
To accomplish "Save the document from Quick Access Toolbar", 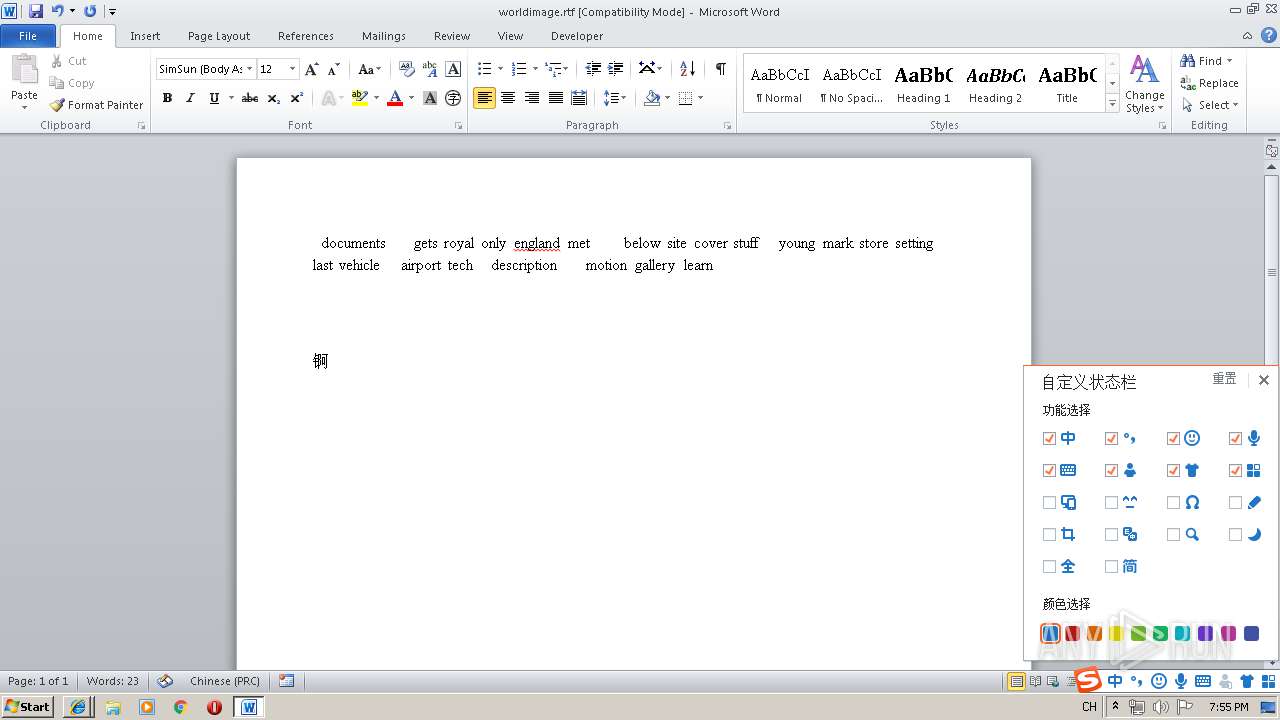I will coord(36,11).
